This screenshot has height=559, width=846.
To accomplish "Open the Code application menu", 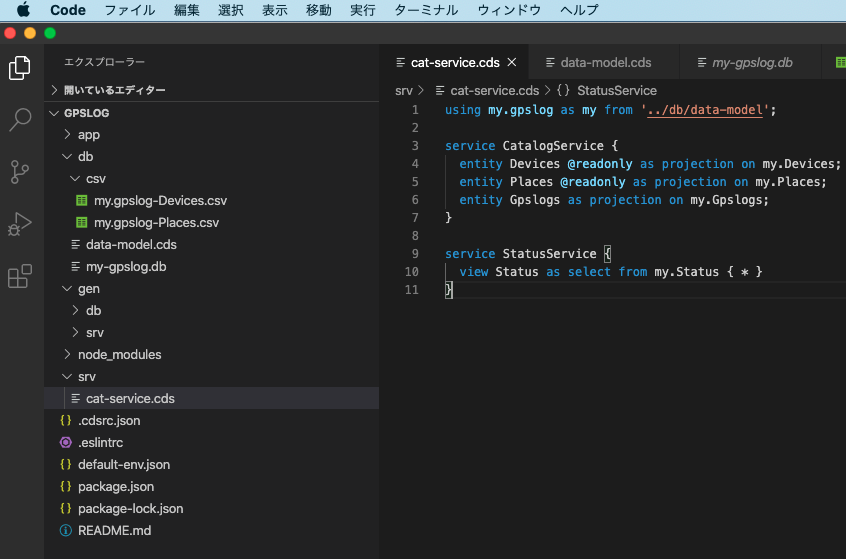I will [x=68, y=10].
